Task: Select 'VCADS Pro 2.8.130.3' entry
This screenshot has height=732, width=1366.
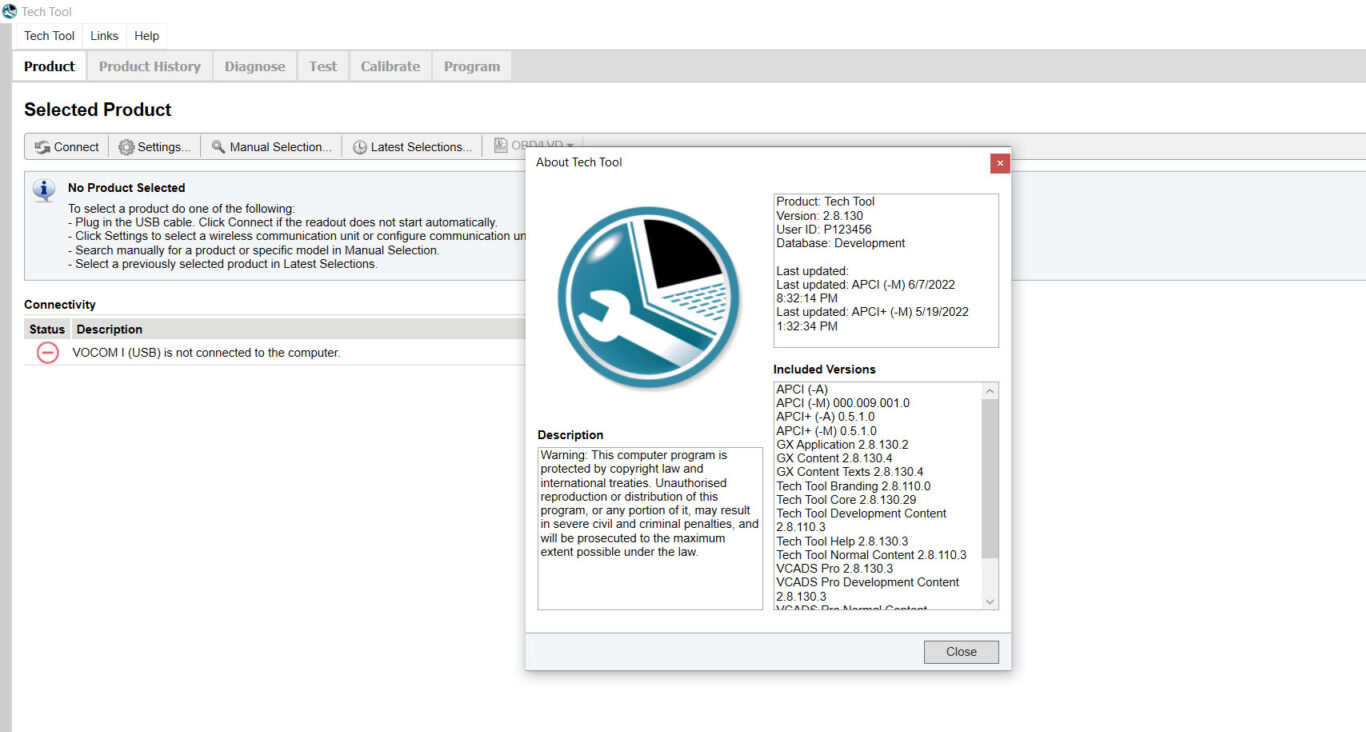Action: click(x=834, y=568)
